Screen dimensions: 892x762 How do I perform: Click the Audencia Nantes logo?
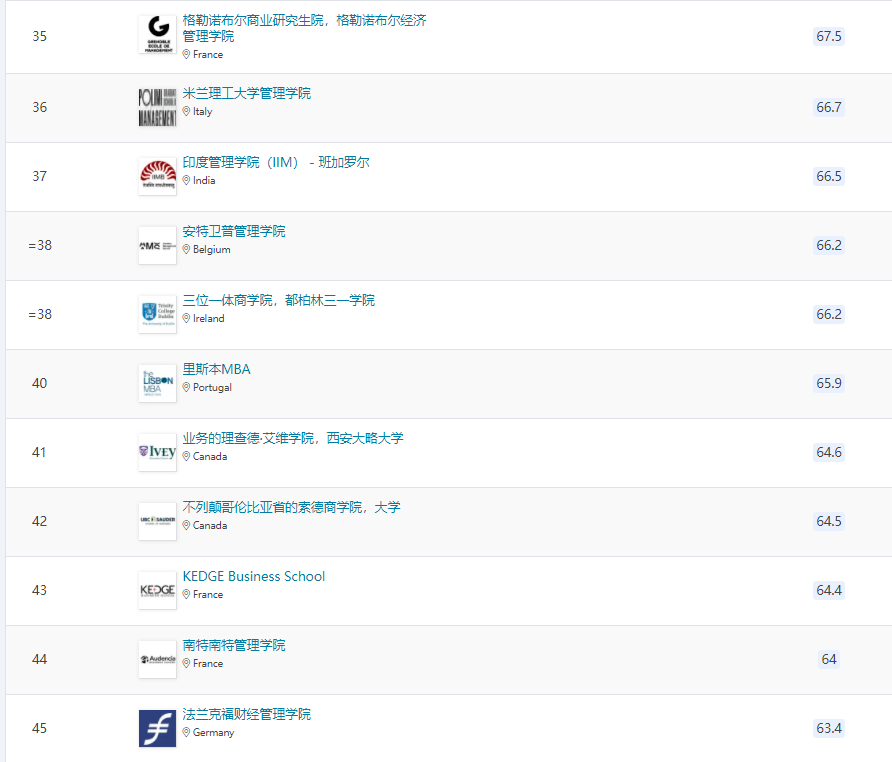(x=157, y=659)
